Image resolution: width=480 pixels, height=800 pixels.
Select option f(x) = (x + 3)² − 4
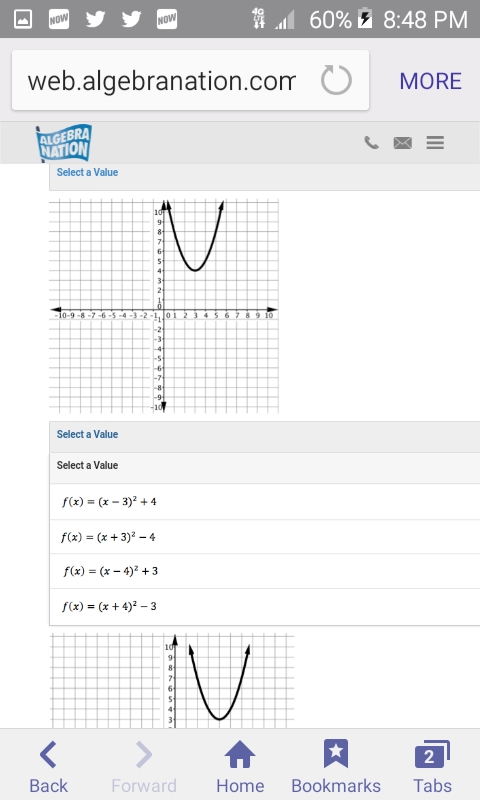(264, 537)
